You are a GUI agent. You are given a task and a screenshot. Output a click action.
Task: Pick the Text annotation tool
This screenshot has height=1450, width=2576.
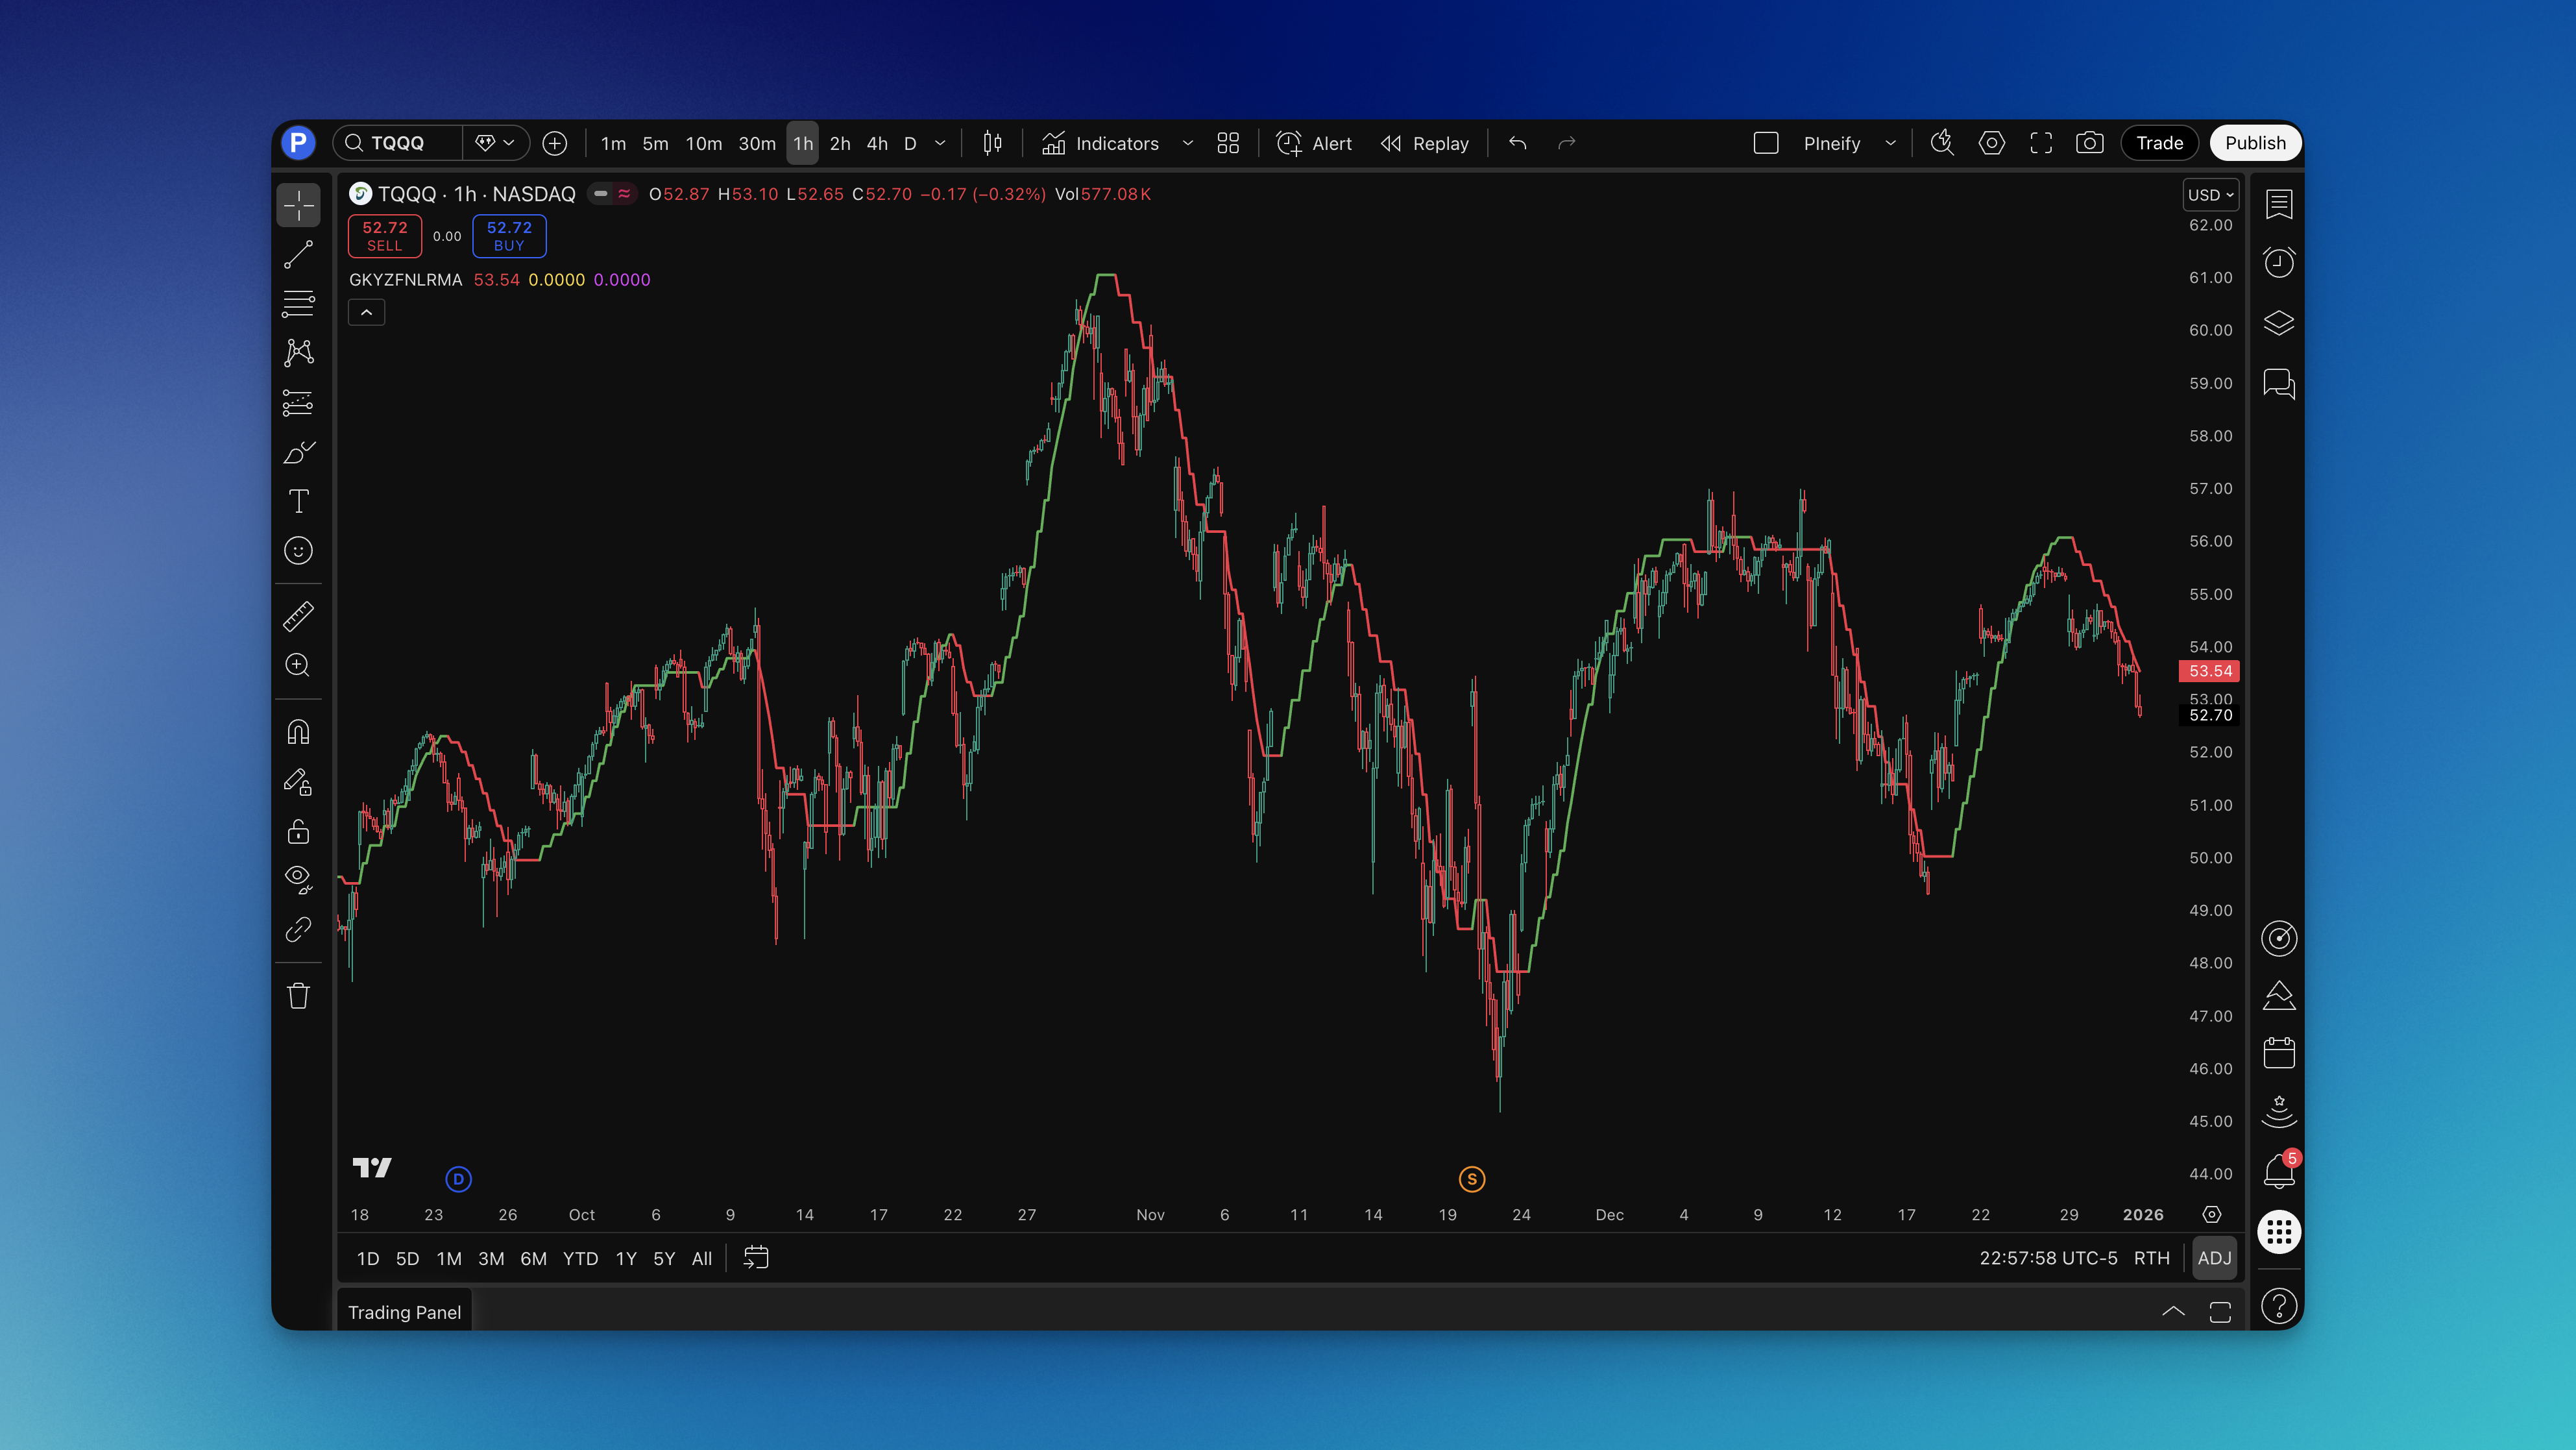[x=298, y=502]
